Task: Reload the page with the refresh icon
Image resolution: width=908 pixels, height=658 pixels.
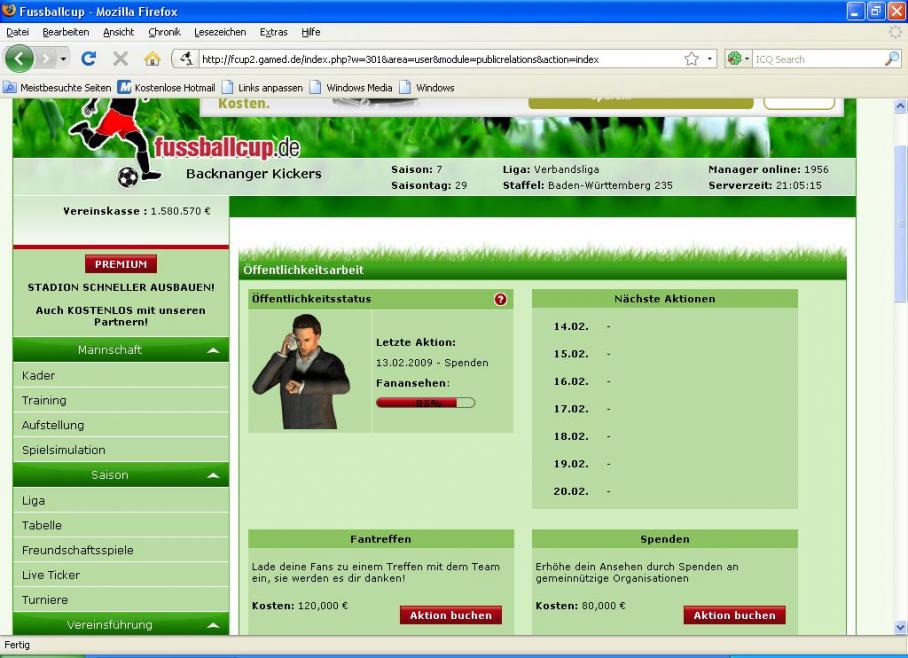Action: point(88,59)
